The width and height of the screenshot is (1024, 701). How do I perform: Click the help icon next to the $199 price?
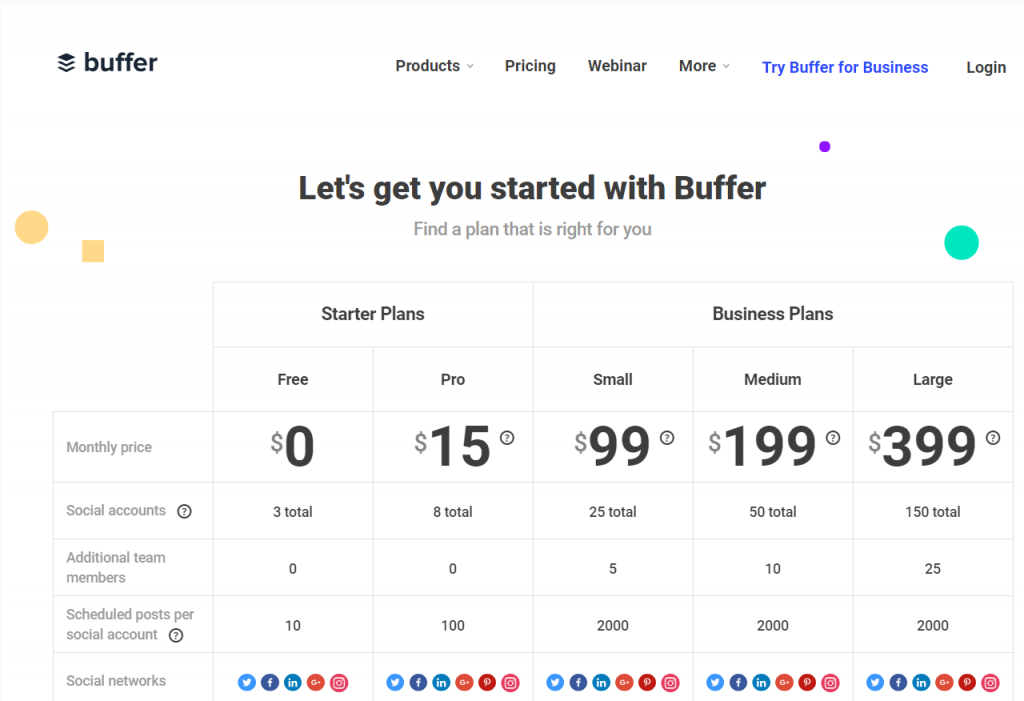tap(834, 436)
